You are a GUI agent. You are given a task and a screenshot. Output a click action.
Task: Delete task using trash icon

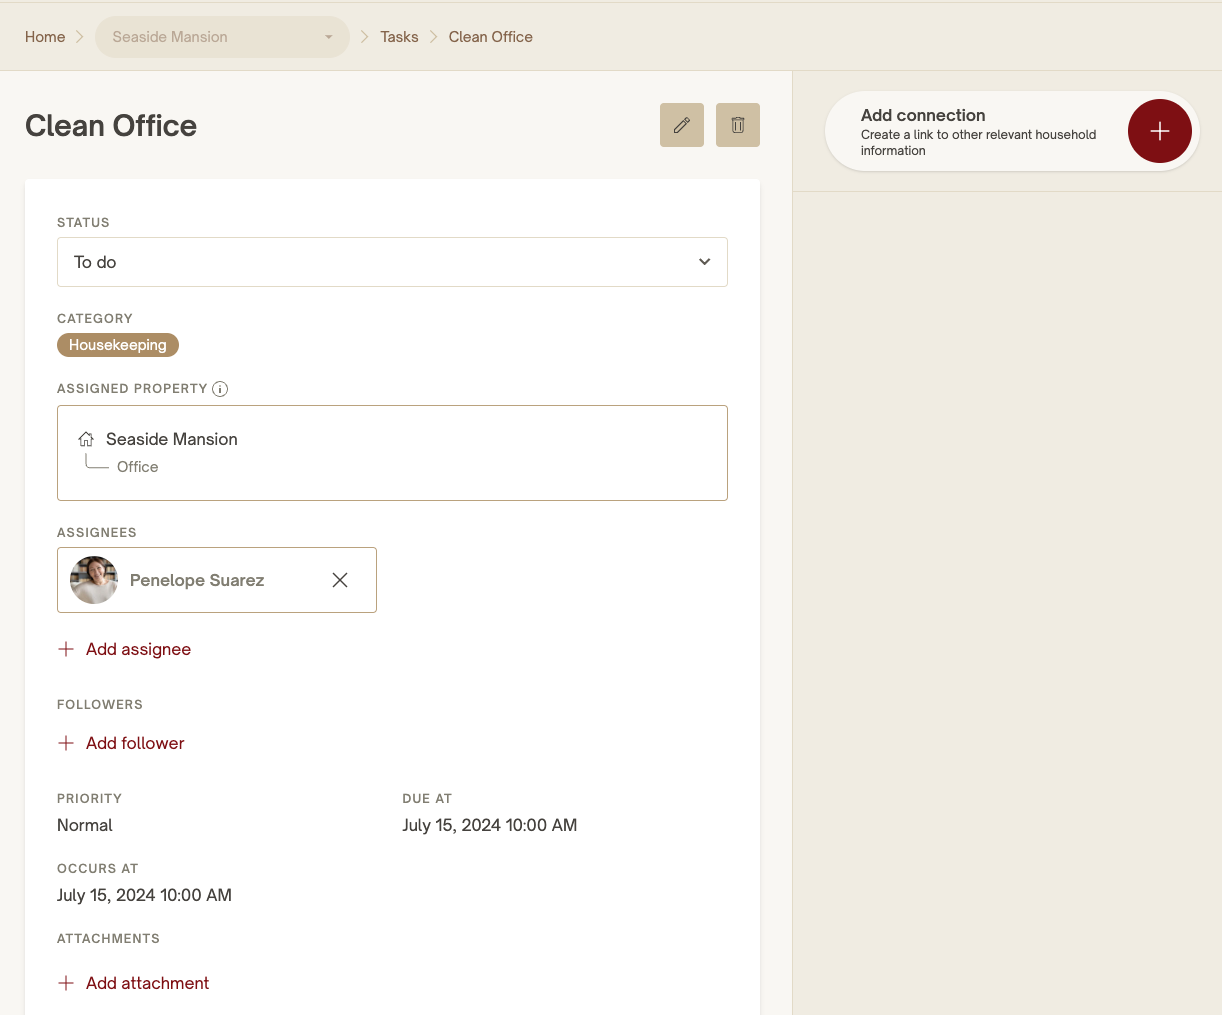[x=738, y=125]
